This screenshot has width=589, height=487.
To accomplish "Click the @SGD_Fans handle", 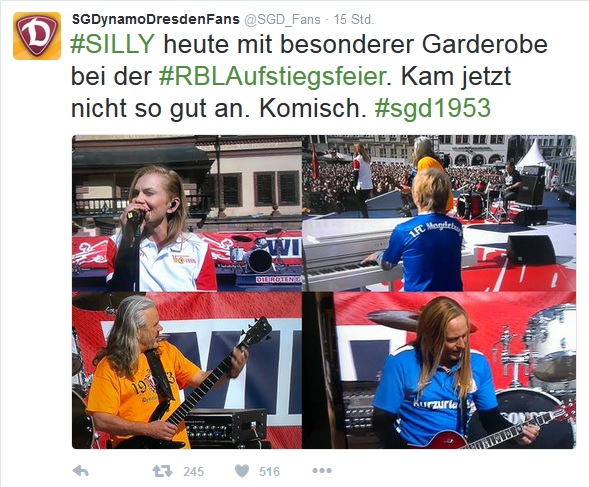I will pos(282,20).
